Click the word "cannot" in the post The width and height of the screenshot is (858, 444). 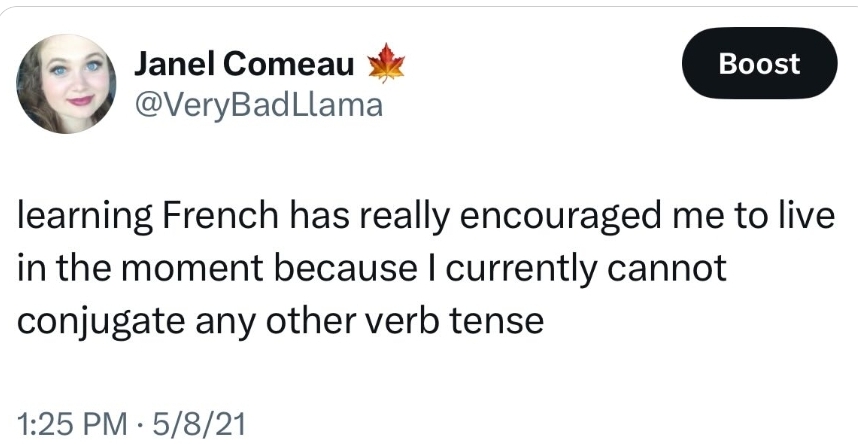[665, 269]
